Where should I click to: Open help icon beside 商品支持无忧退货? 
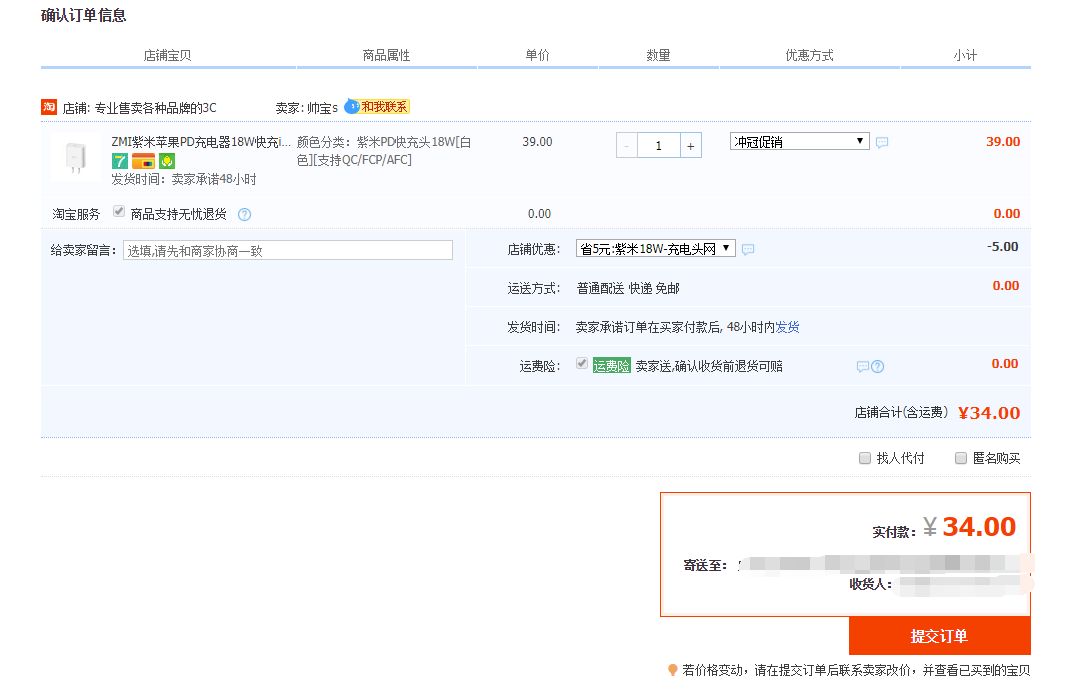pyautogui.click(x=244, y=215)
